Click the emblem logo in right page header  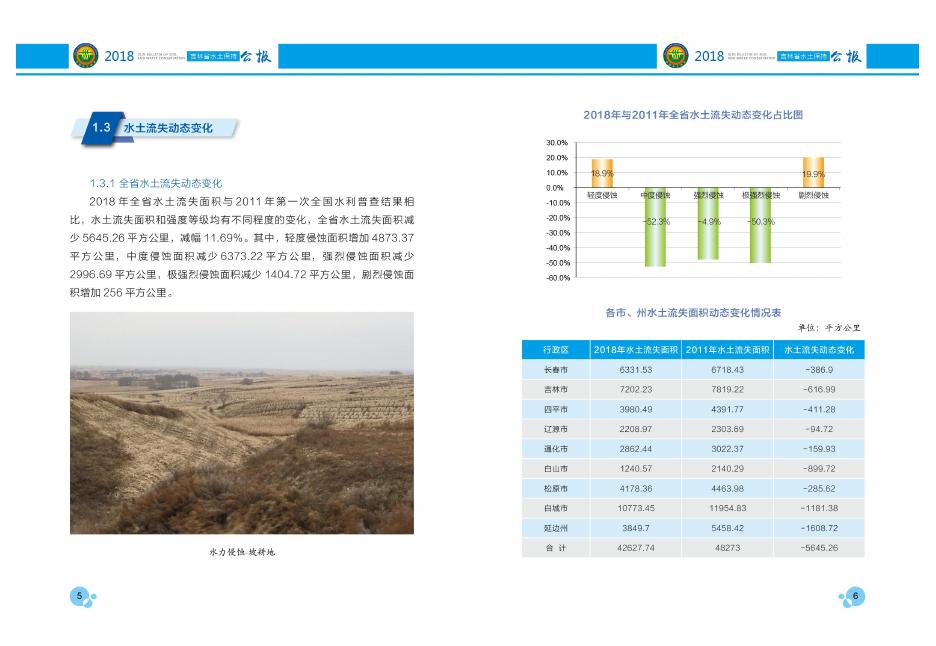677,56
